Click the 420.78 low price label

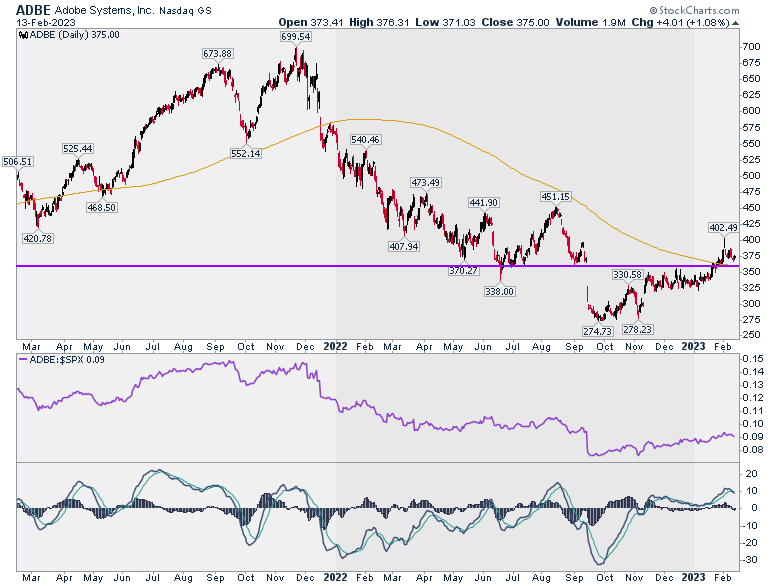tap(38, 239)
